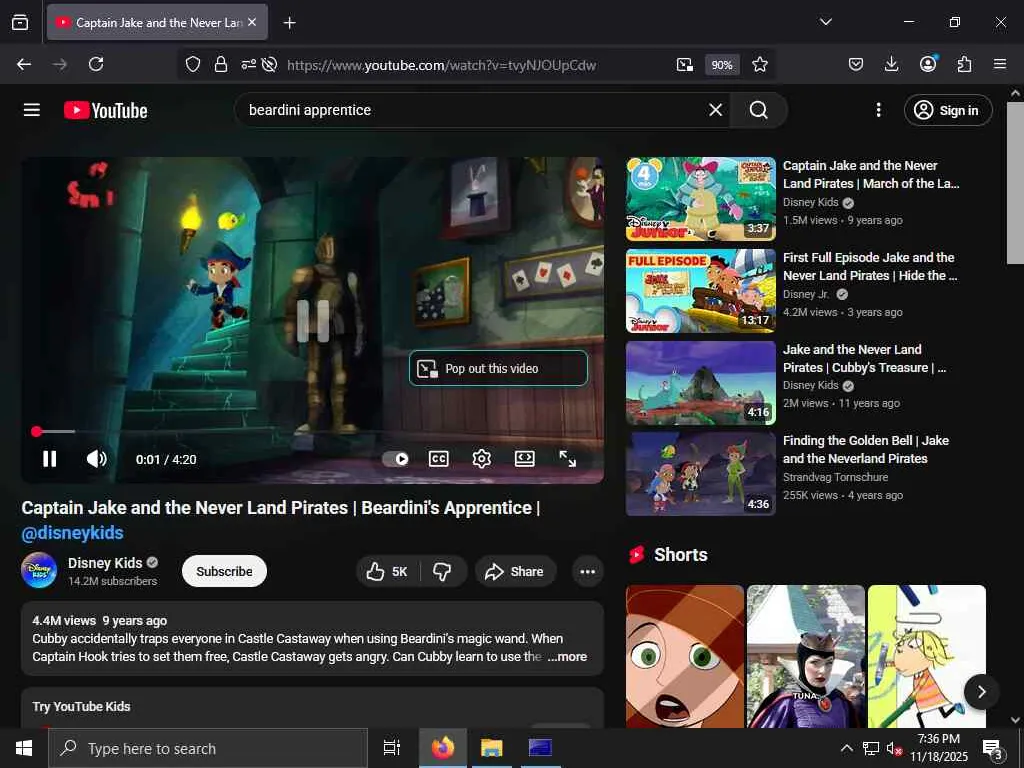Like the video with thumbs up
Screen dimensions: 1024x768
click(x=387, y=571)
